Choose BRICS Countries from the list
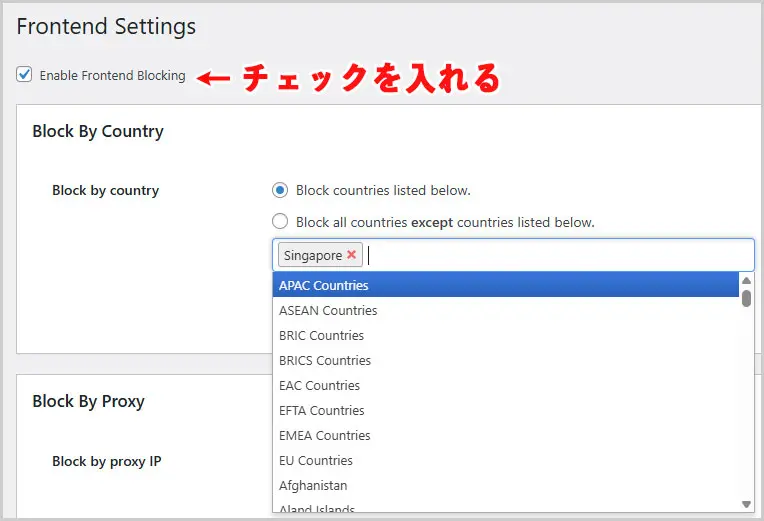 [506, 360]
